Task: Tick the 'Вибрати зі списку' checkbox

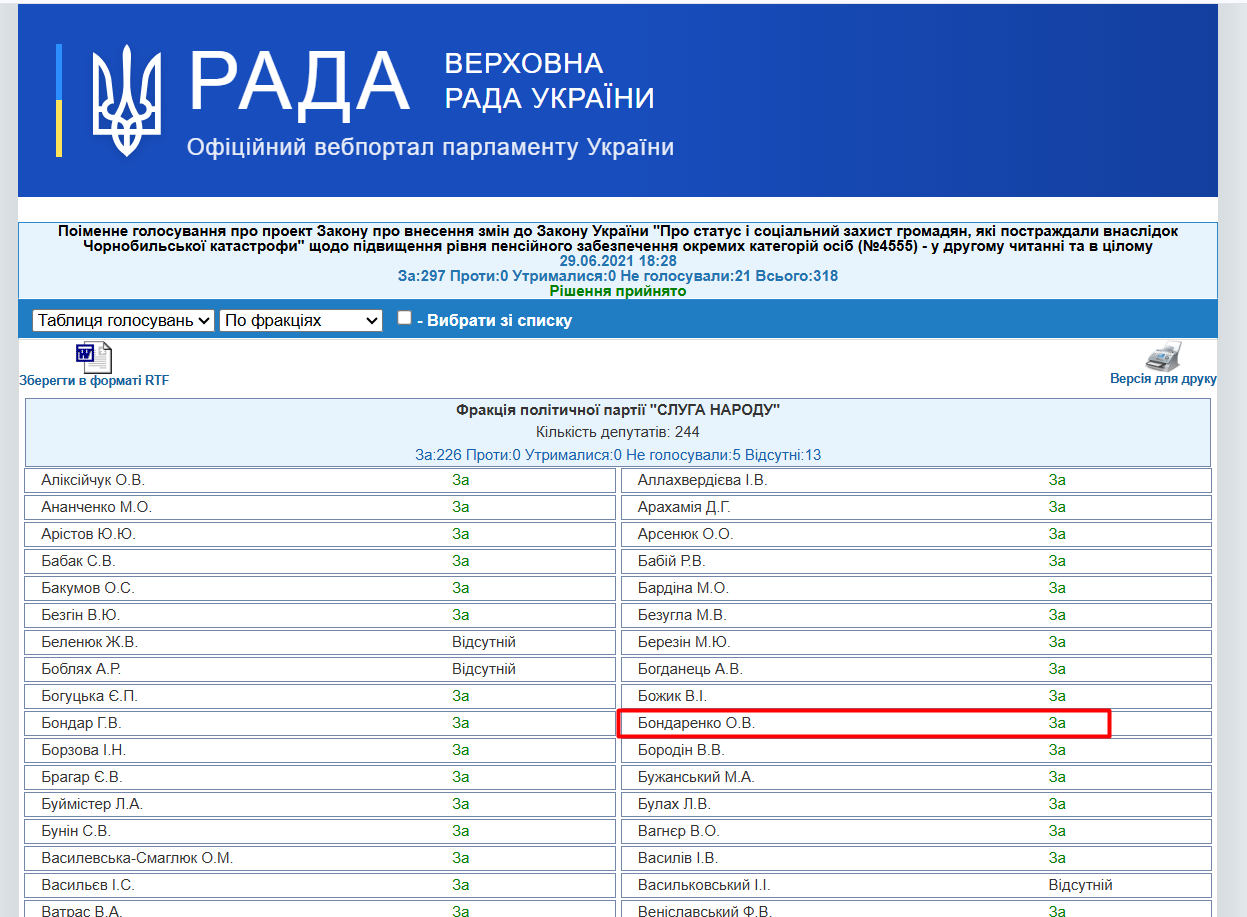Action: (404, 318)
